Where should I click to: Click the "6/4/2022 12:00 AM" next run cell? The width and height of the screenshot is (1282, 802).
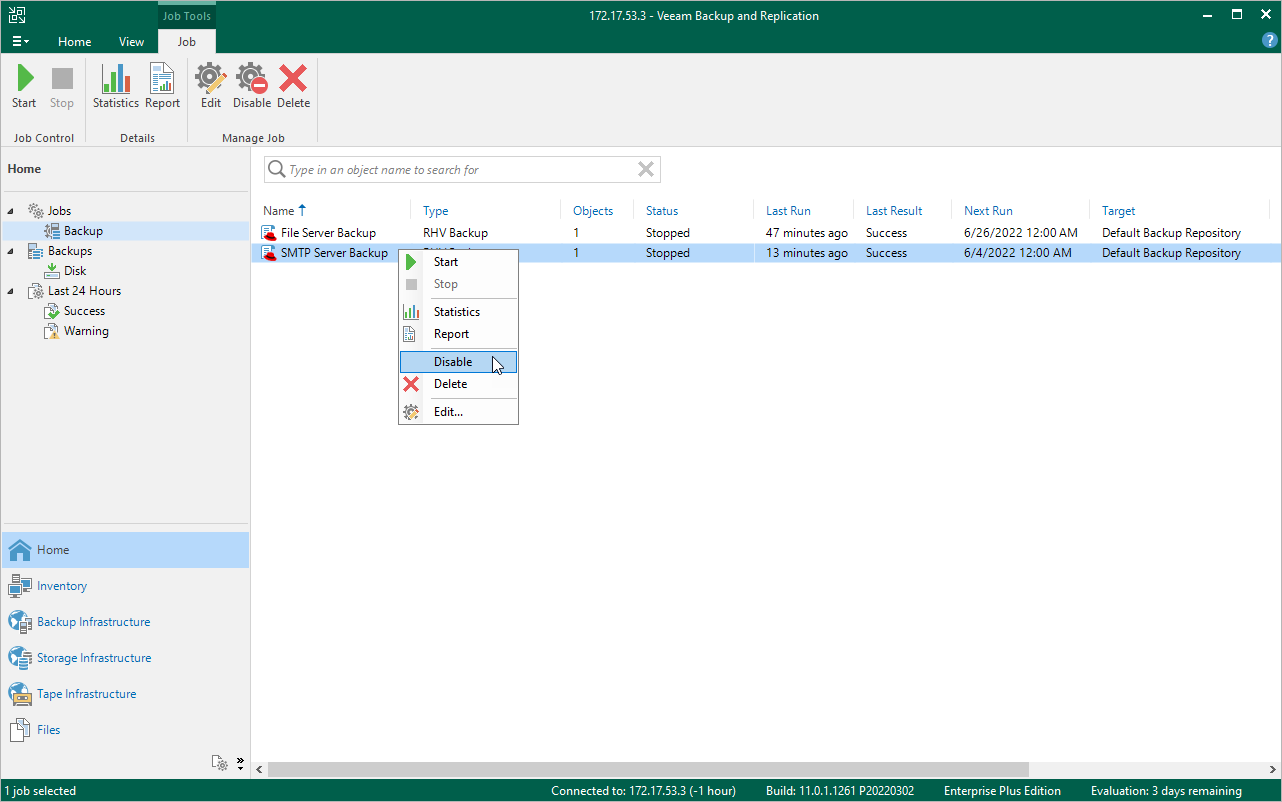point(1018,253)
